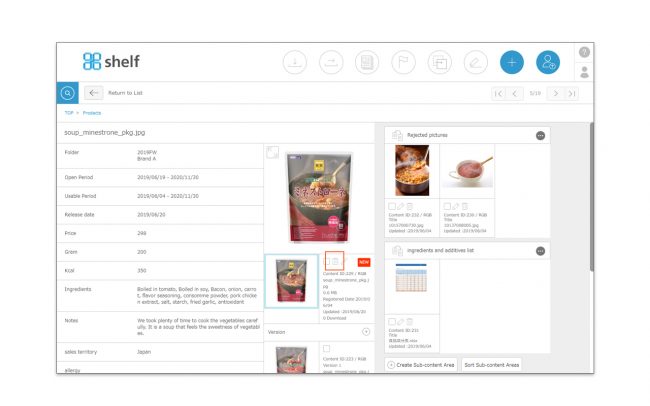Click the flag icon in the toolbar
The image size is (650, 406).
[x=403, y=62]
